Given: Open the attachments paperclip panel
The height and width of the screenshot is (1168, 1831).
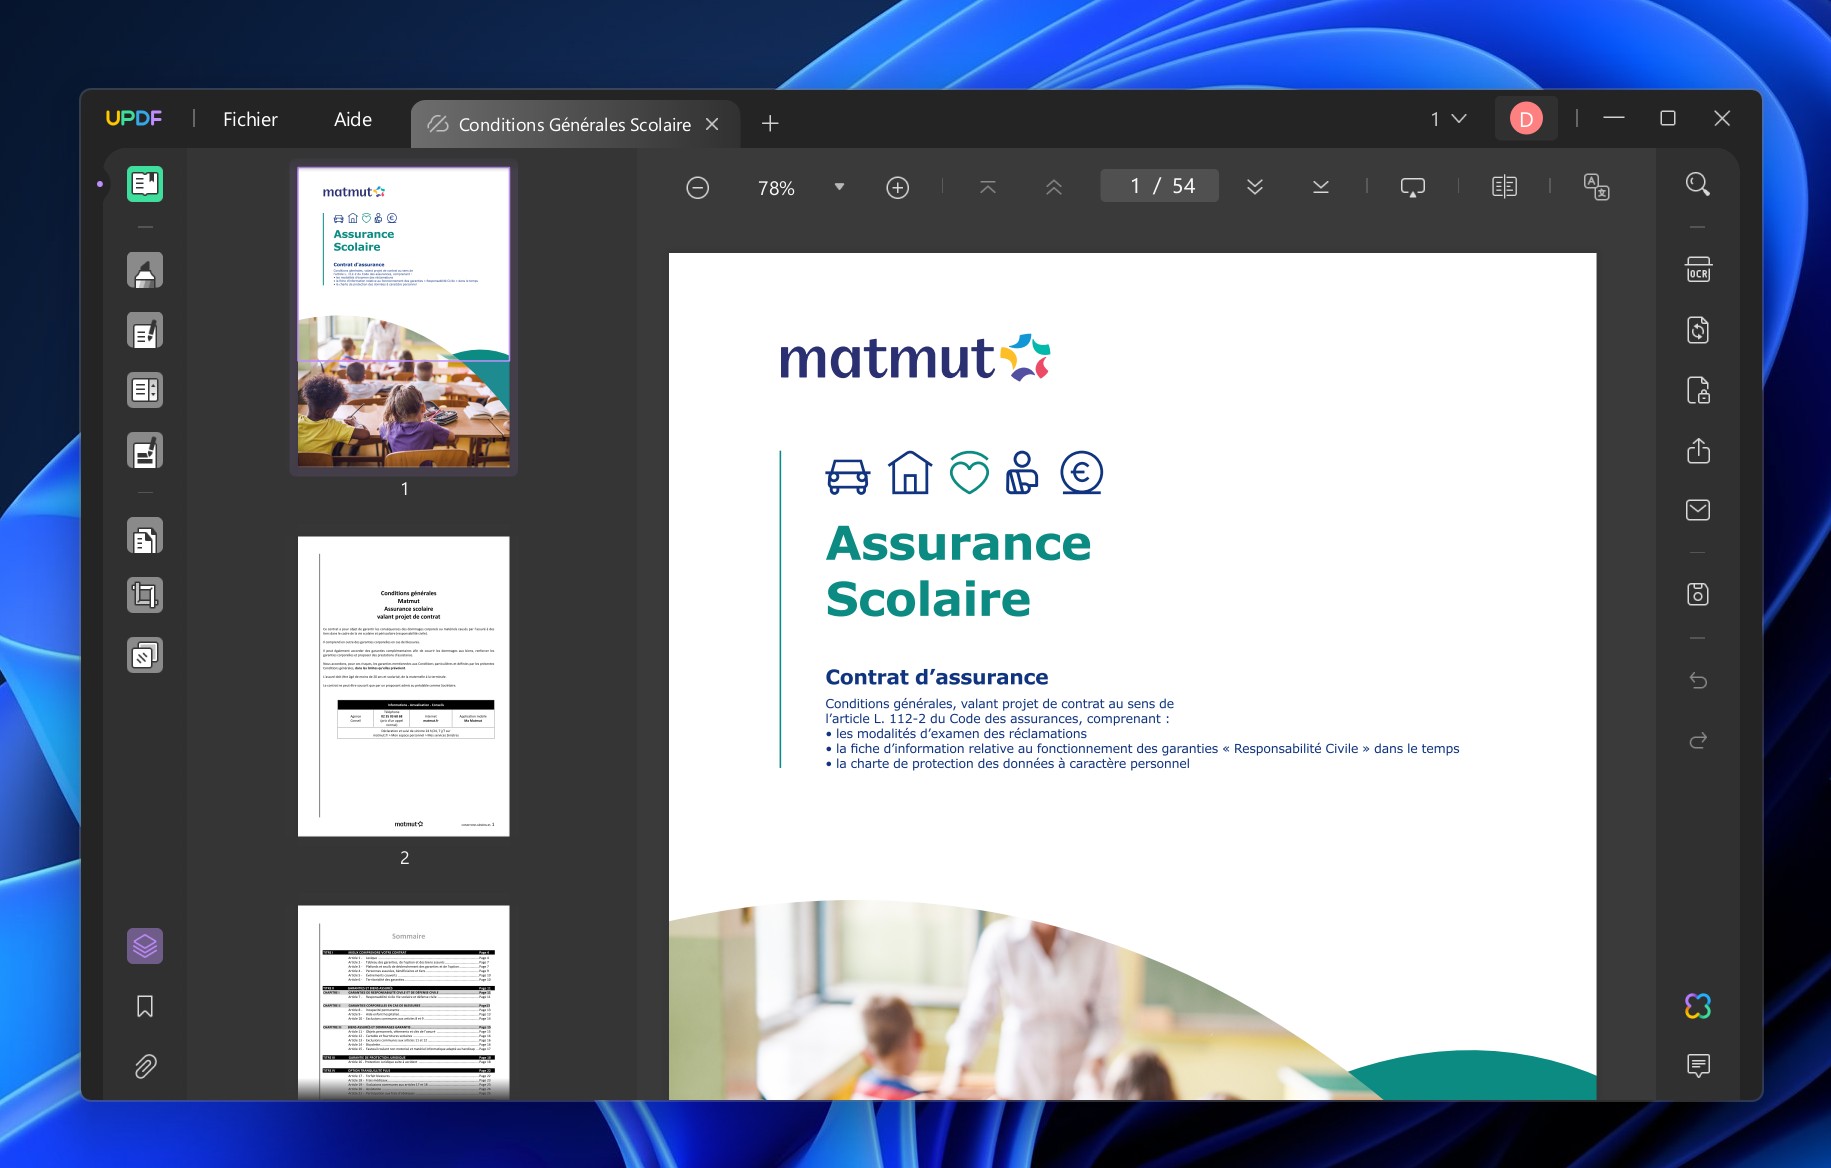Looking at the screenshot, I should tap(145, 1066).
